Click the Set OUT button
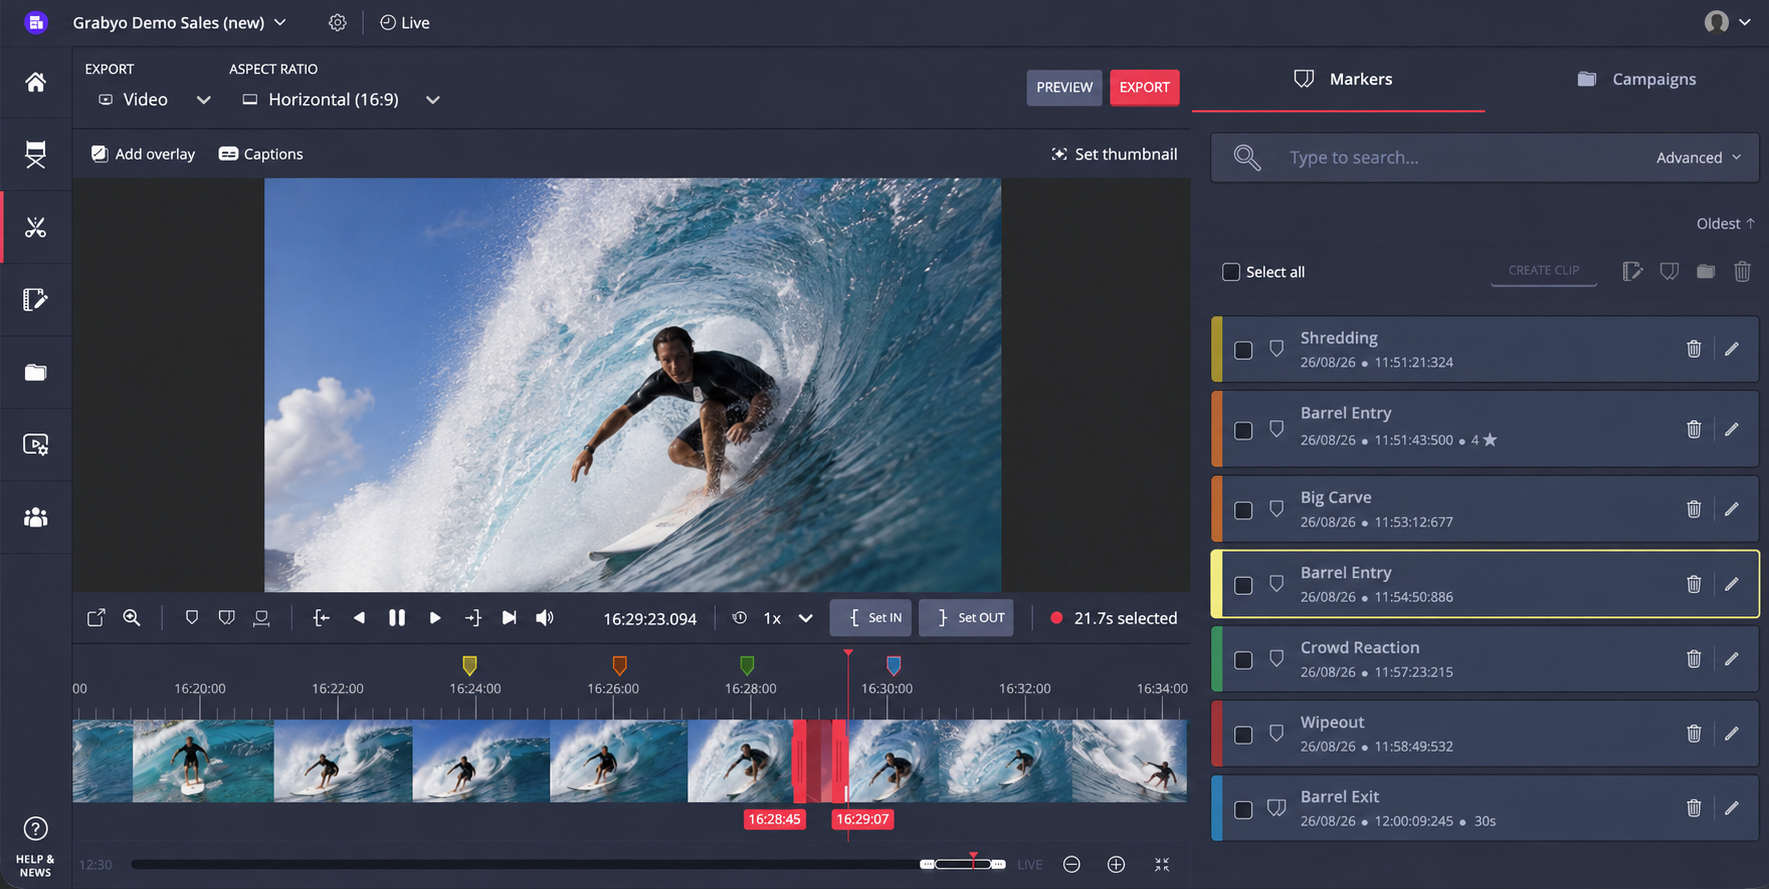1769x889 pixels. click(966, 618)
